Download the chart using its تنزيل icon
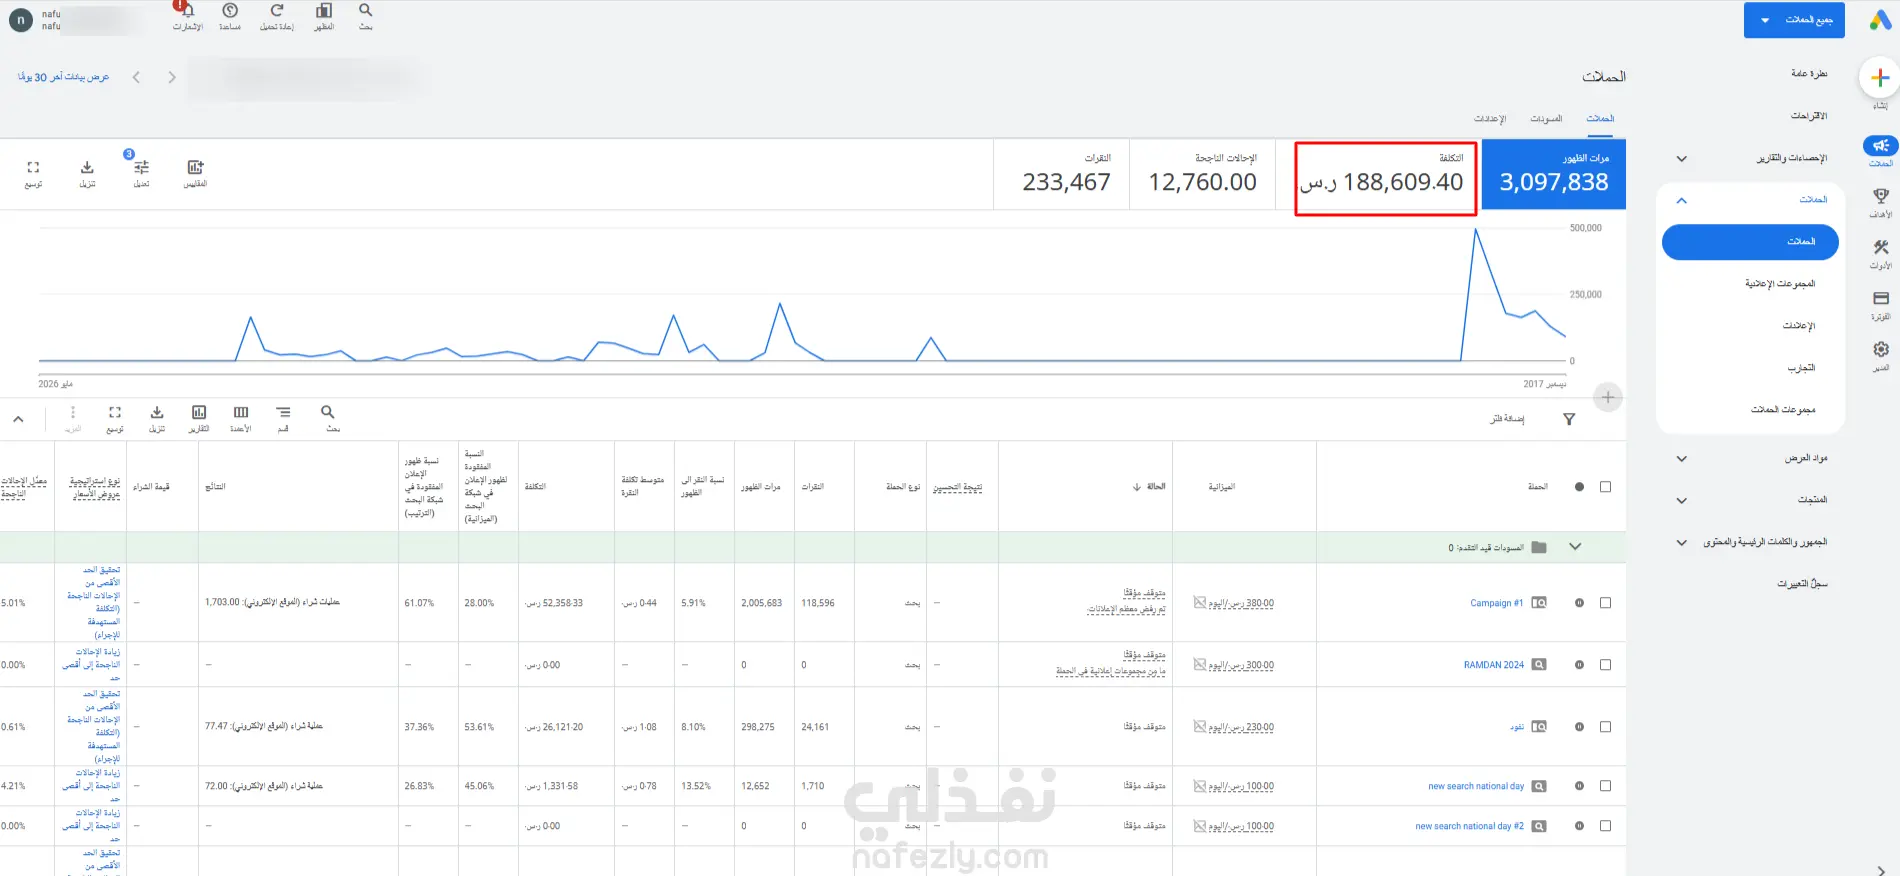Viewport: 1900px width, 876px height. click(87, 167)
